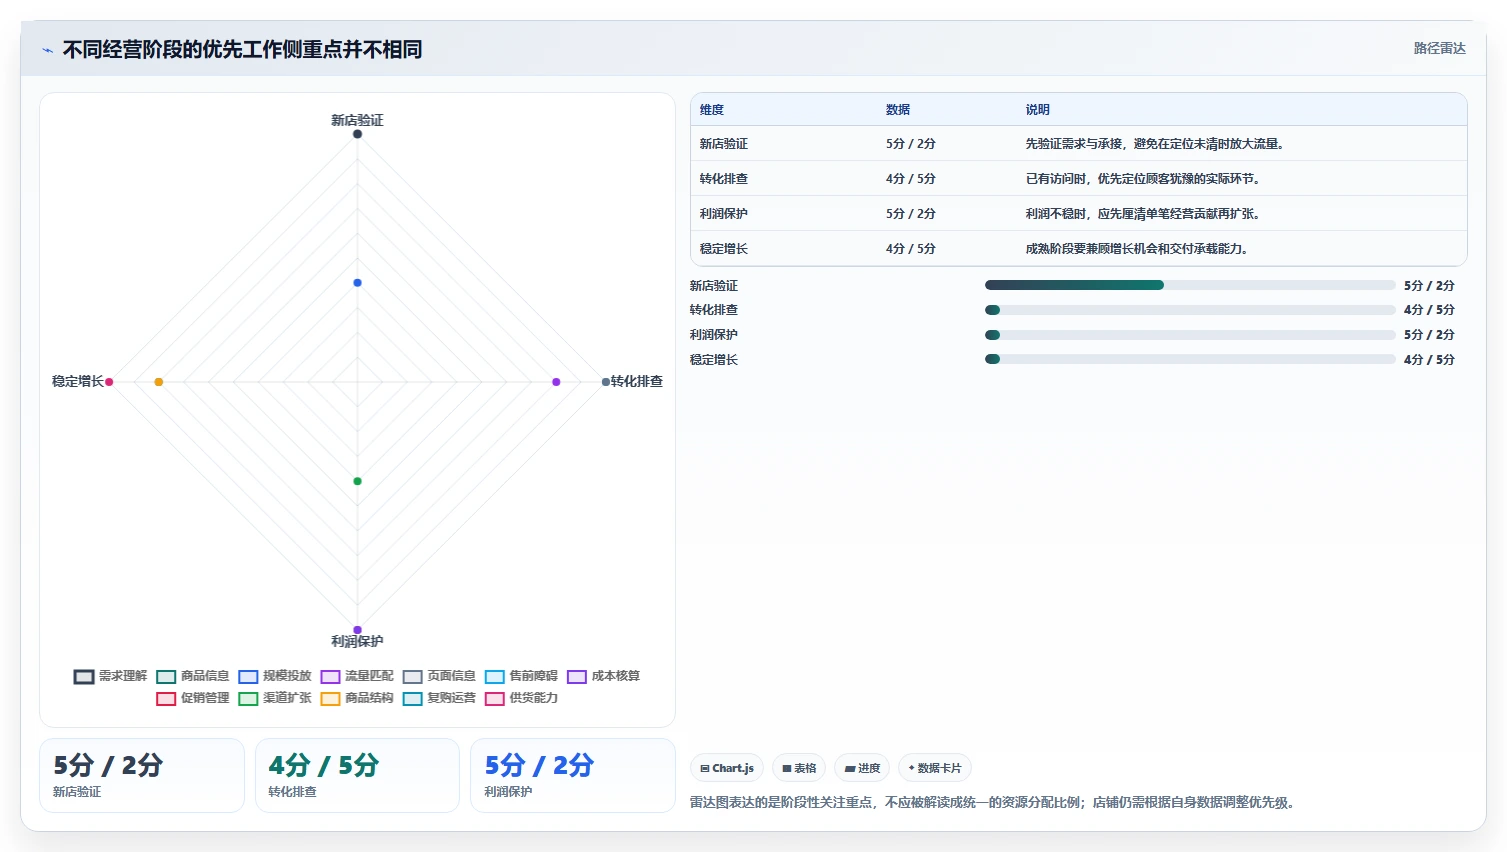1507x852 pixels.
Task: Select the 新店验证 table row cell
Action: click(724, 144)
